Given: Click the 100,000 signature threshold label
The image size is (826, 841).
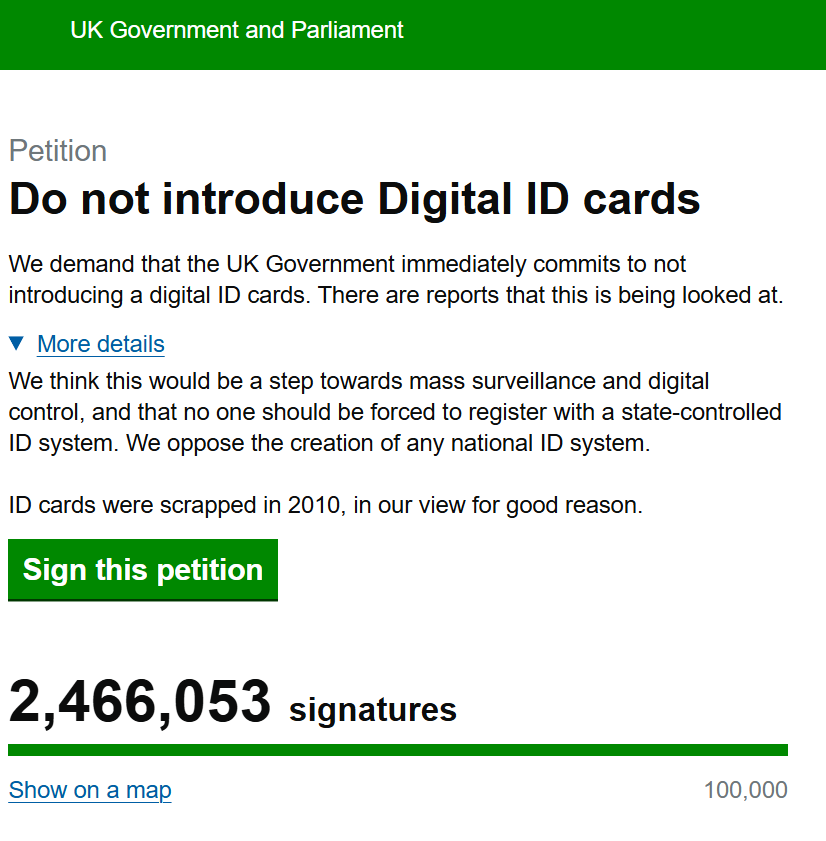Looking at the screenshot, I should click(x=745, y=790).
